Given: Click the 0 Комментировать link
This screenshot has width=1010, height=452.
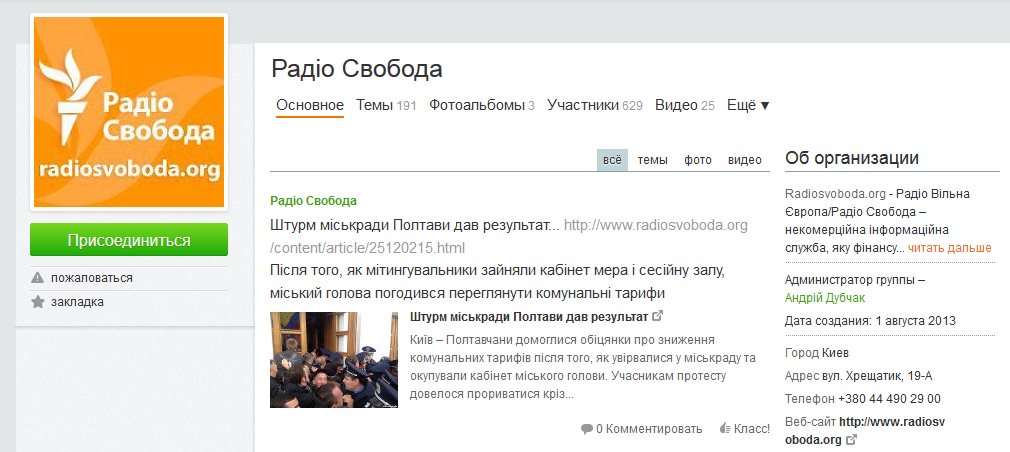Looking at the screenshot, I should 649,429.
